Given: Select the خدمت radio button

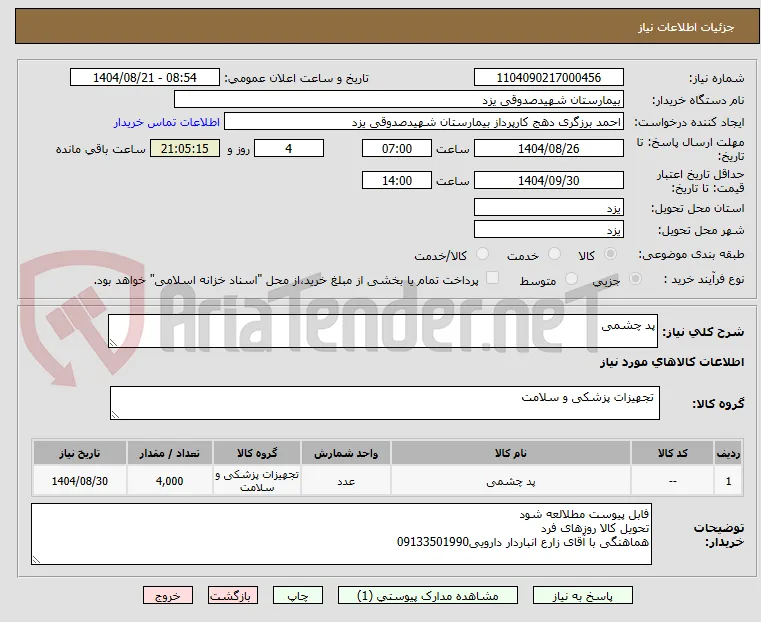Looking at the screenshot, I should [x=554, y=254].
